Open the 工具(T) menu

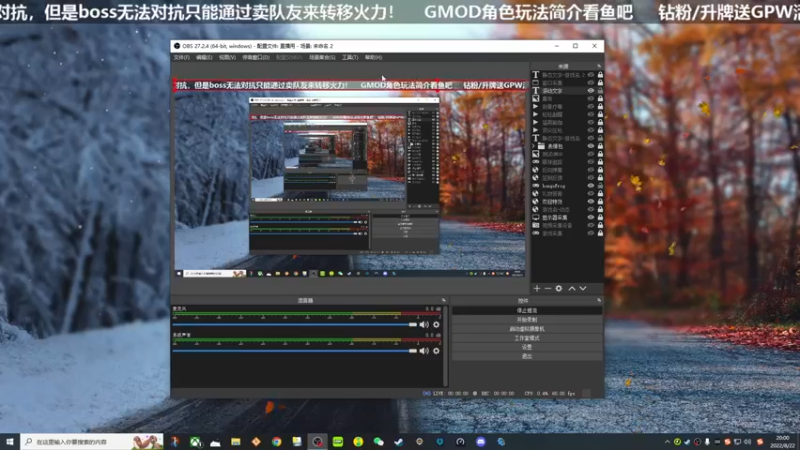click(350, 58)
